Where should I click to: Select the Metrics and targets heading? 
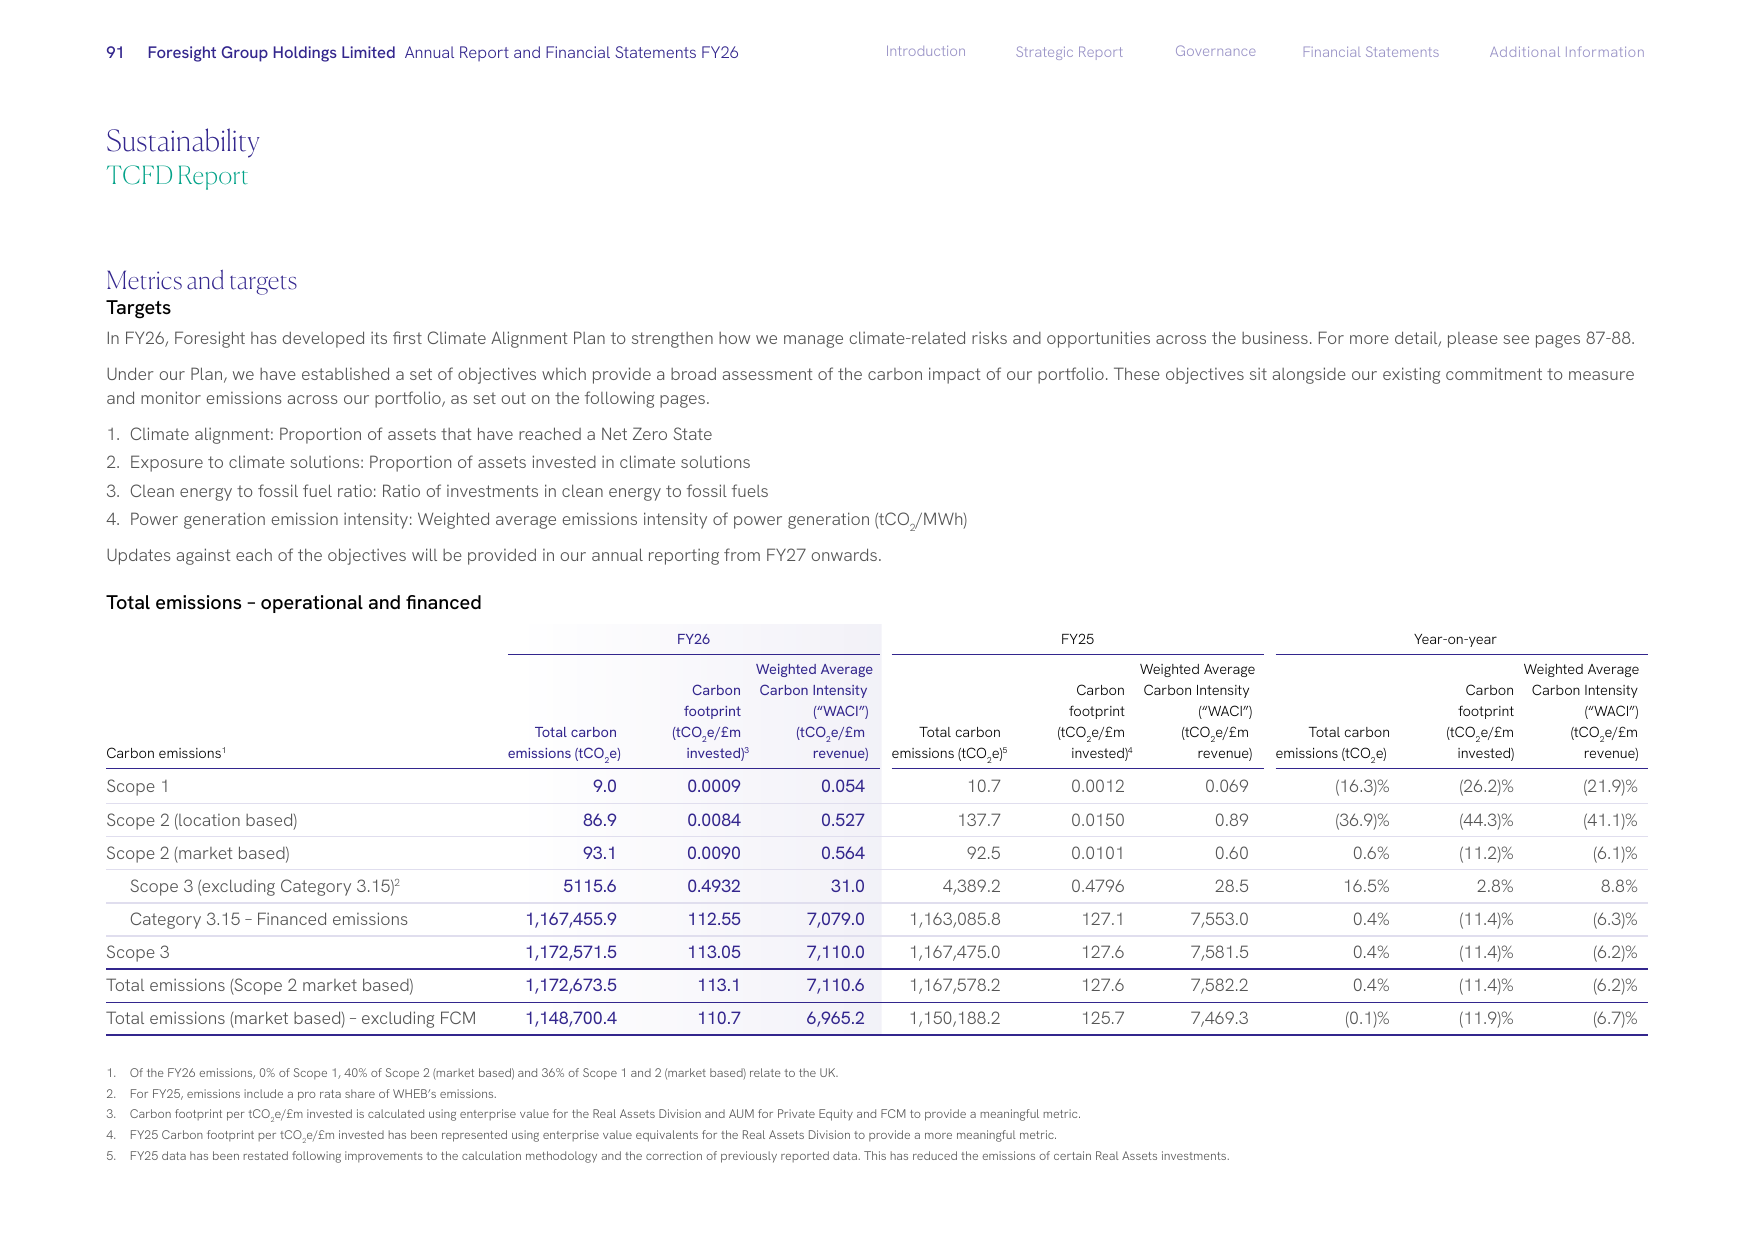click(202, 280)
